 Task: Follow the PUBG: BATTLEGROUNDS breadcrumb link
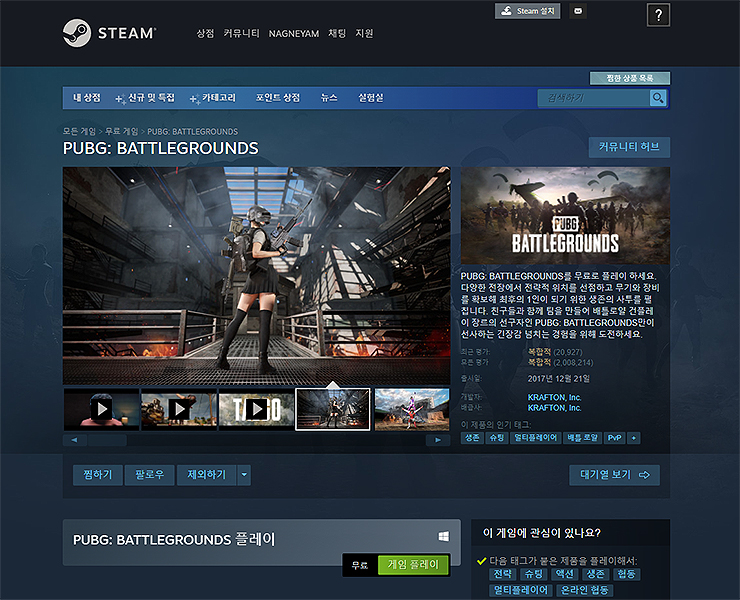pos(193,131)
